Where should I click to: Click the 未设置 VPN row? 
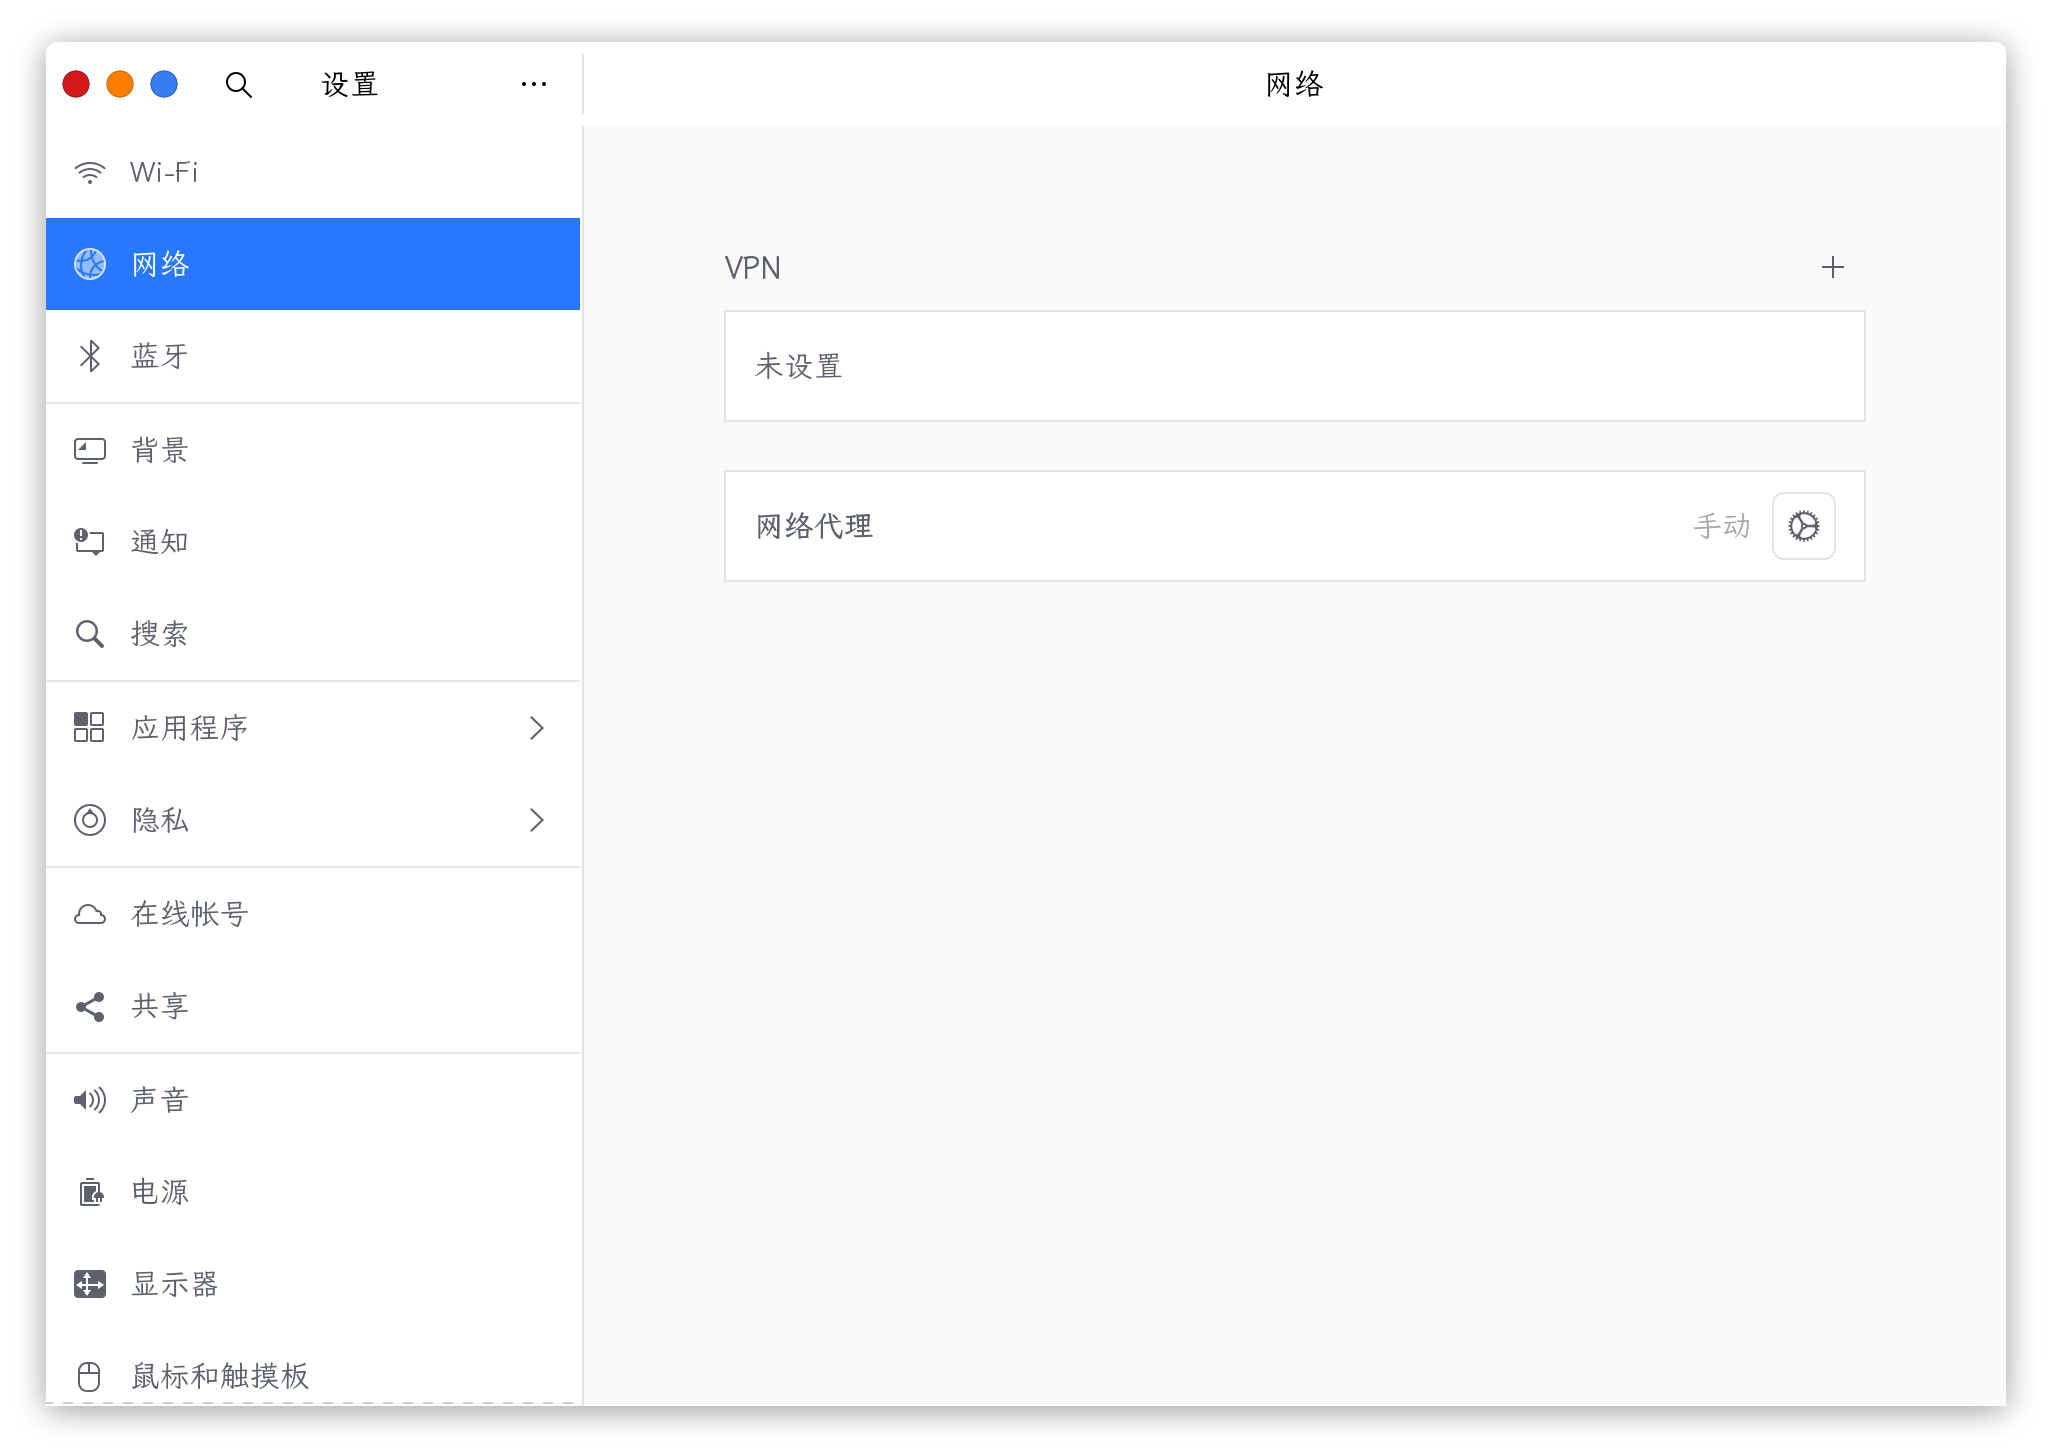tap(1294, 366)
